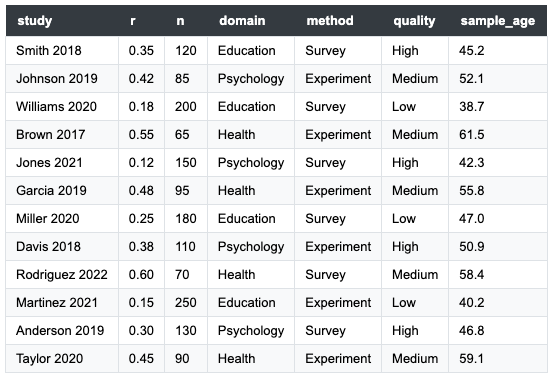Select Brown 2017 sample size 65
Viewport: 552px width, 378px height.
tap(186, 134)
